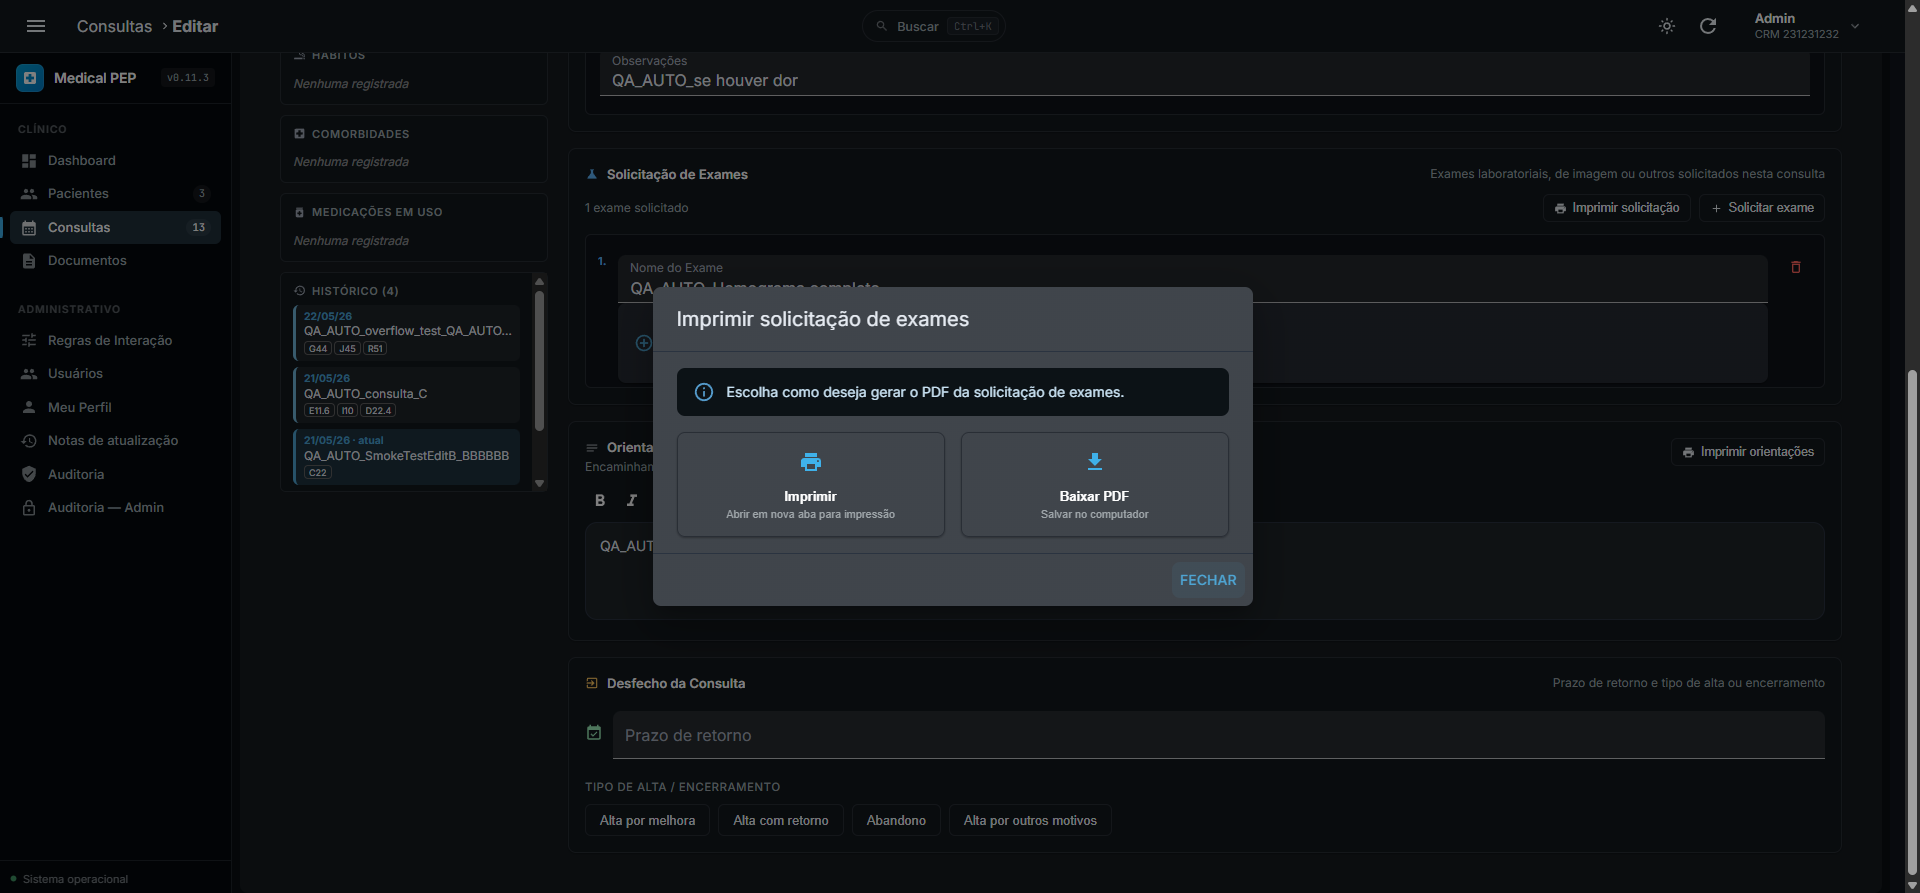Click version label v0.11.3
1920x893 pixels.
click(x=188, y=78)
